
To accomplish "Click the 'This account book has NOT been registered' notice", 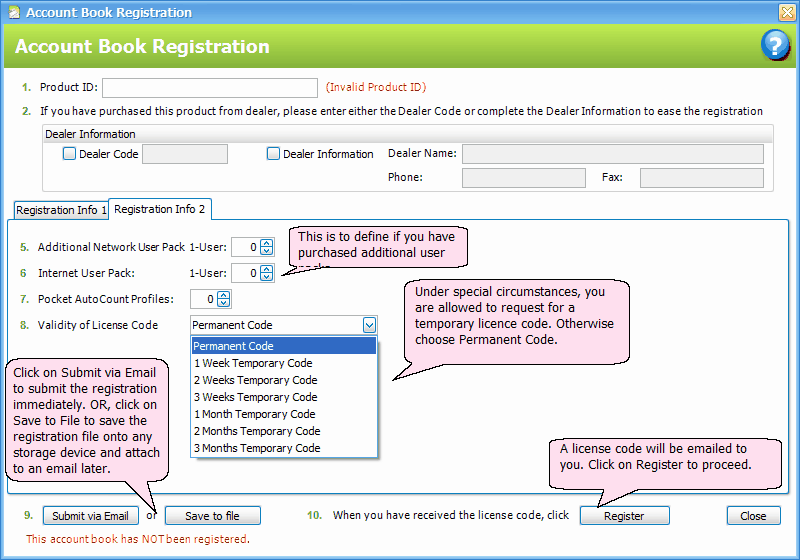I will coord(138,539).
